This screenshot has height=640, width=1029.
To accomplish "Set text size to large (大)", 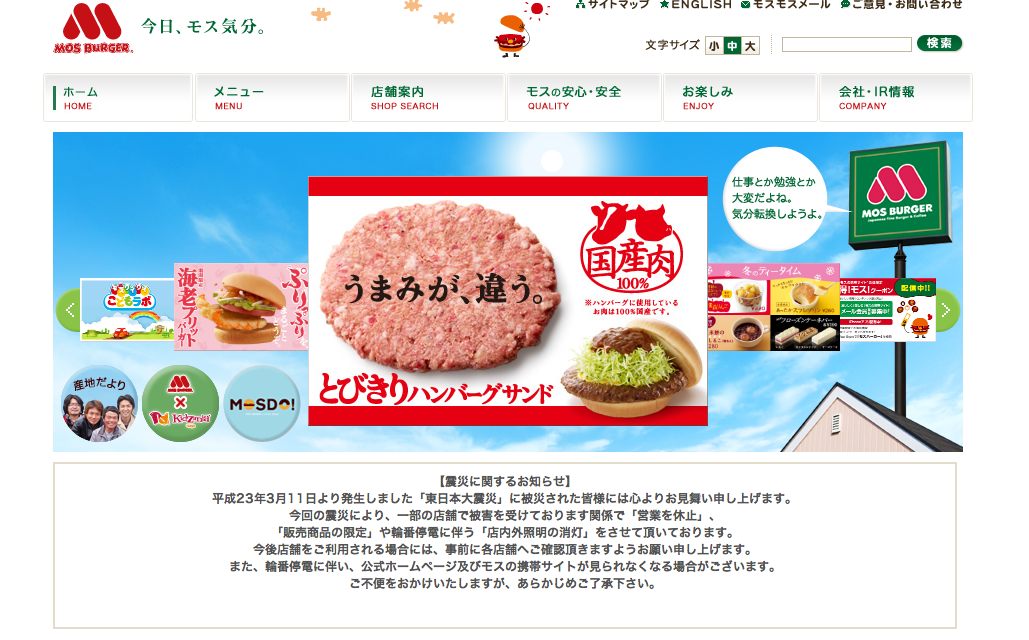I will (750, 45).
